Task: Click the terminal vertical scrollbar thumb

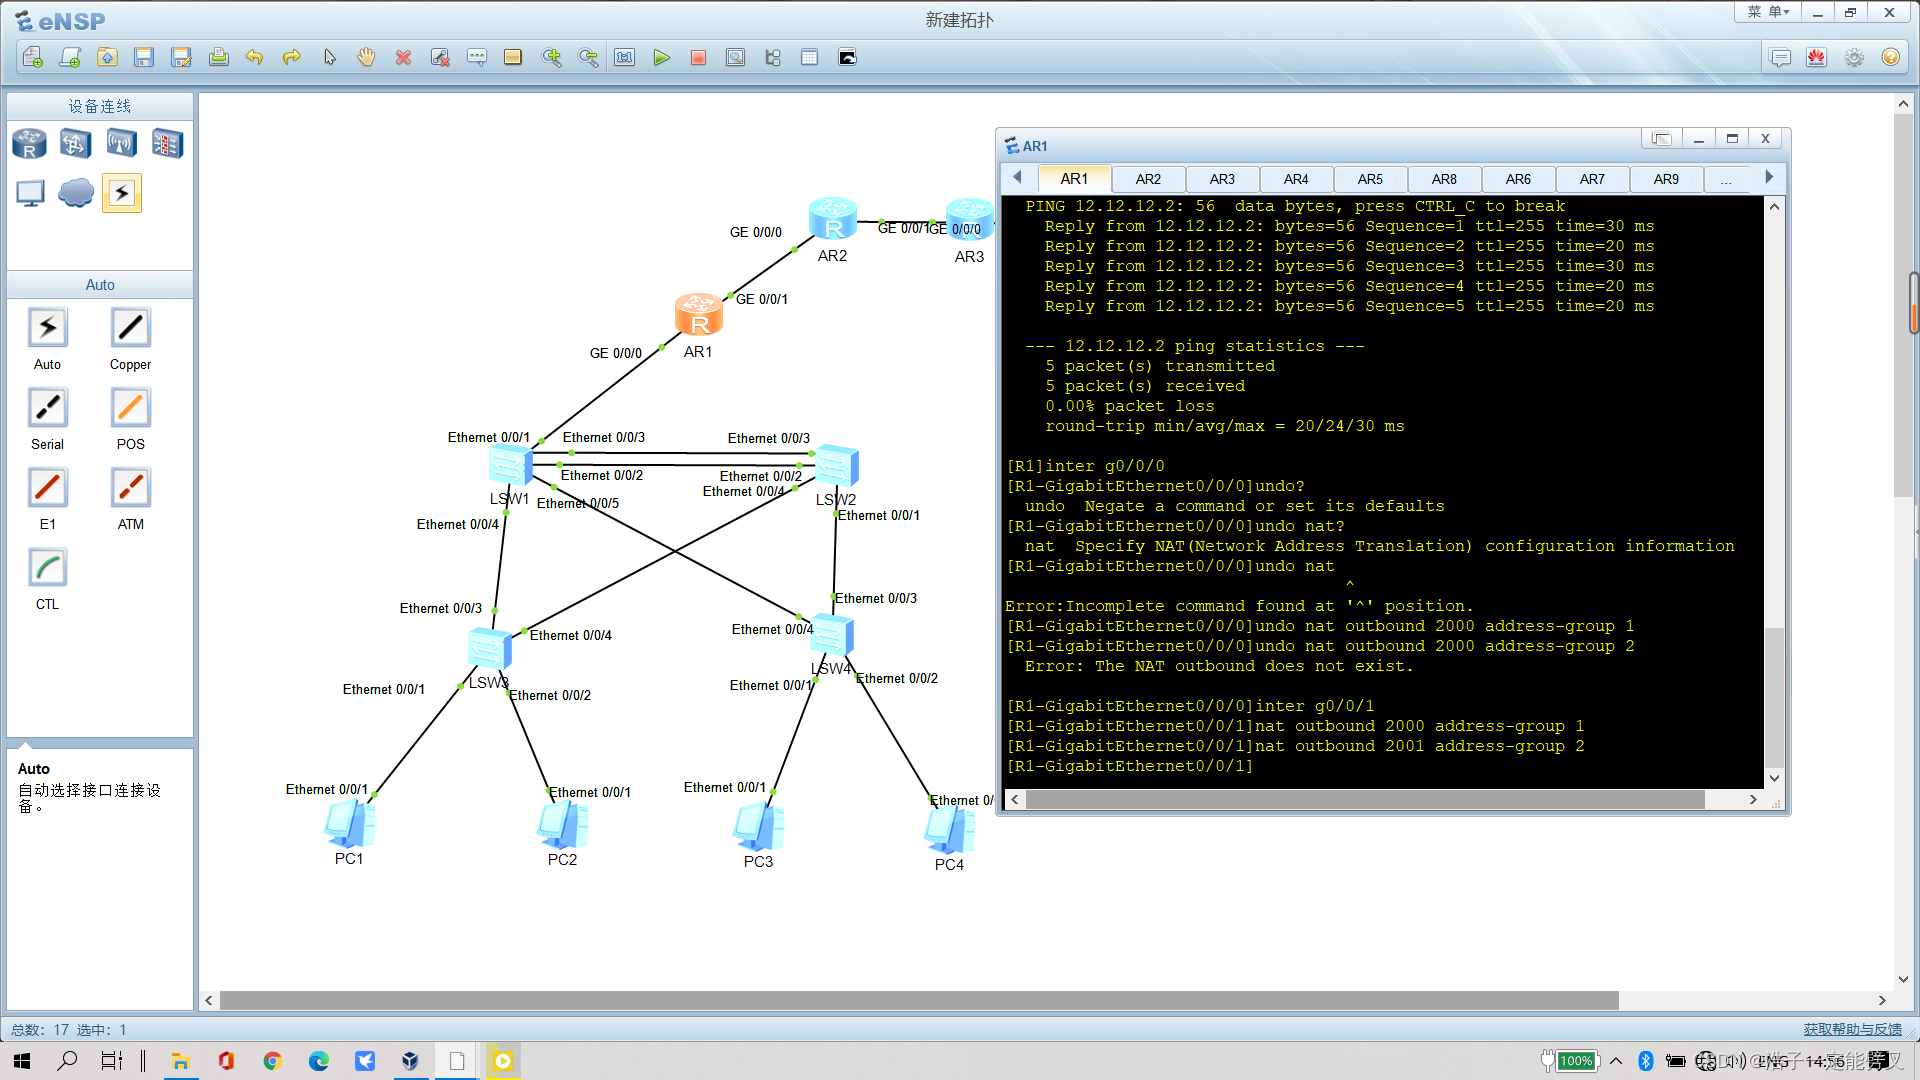Action: click(x=1774, y=695)
